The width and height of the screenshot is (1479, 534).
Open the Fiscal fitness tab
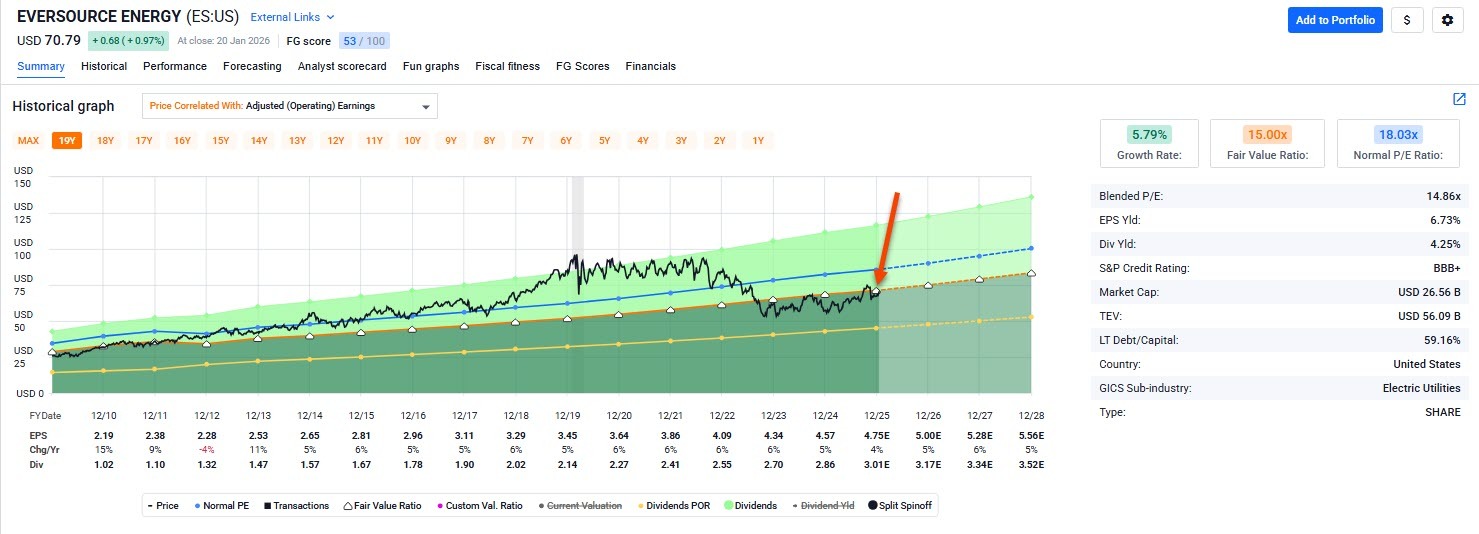508,66
